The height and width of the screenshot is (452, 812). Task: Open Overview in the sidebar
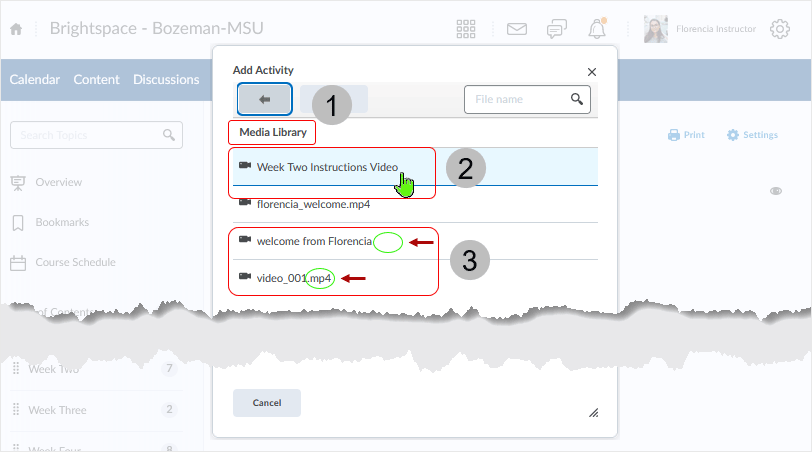59,182
